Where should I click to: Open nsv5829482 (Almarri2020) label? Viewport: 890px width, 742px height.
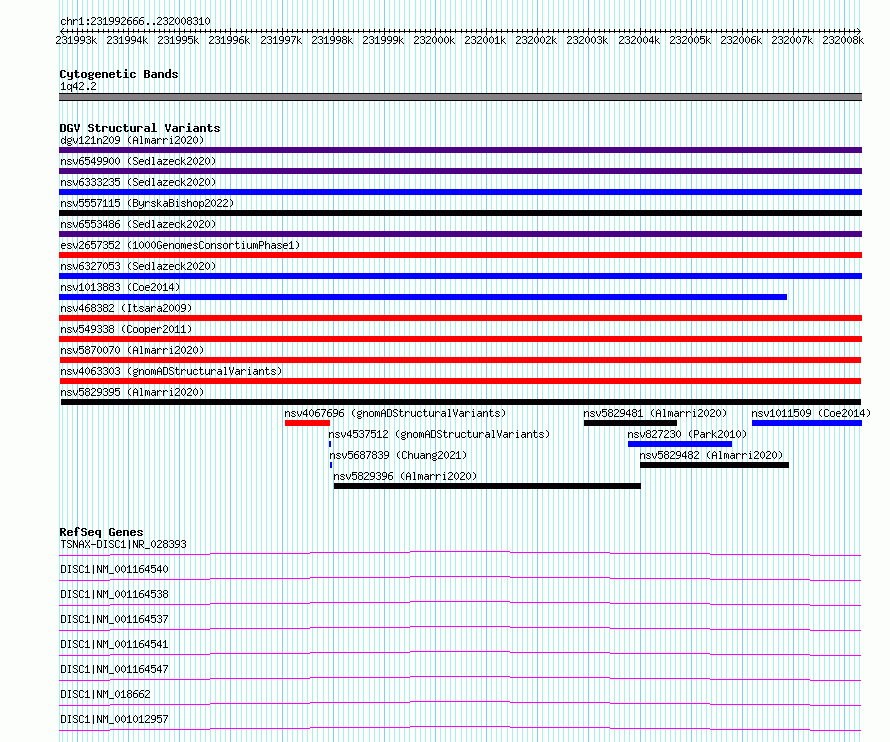(x=711, y=455)
